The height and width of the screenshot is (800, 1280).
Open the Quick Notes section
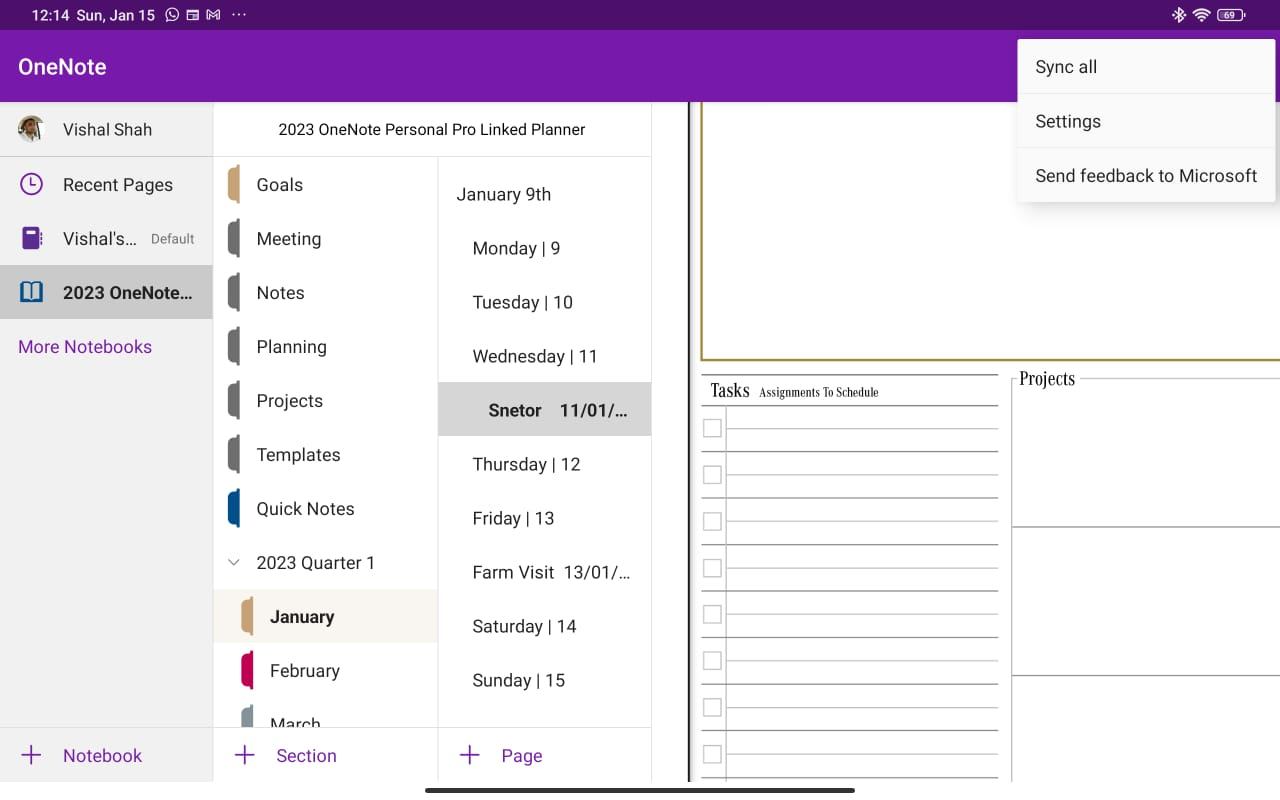[326, 508]
